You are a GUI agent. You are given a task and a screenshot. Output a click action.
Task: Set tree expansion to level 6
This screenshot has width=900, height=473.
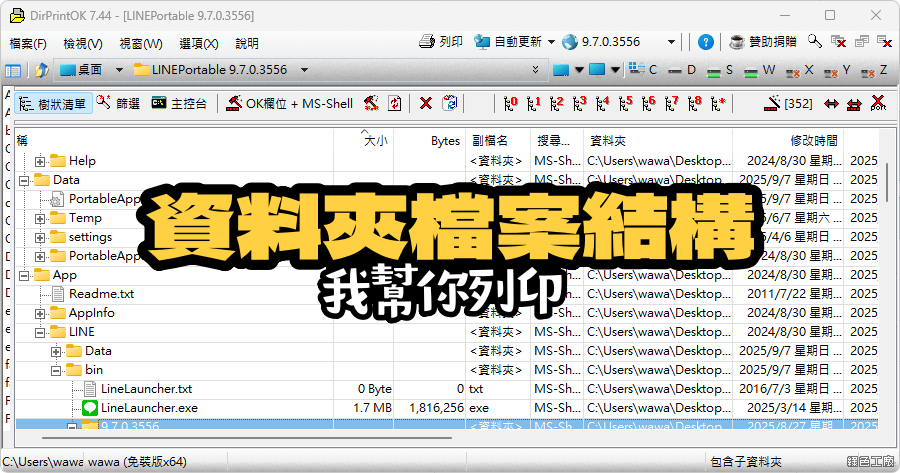648,103
